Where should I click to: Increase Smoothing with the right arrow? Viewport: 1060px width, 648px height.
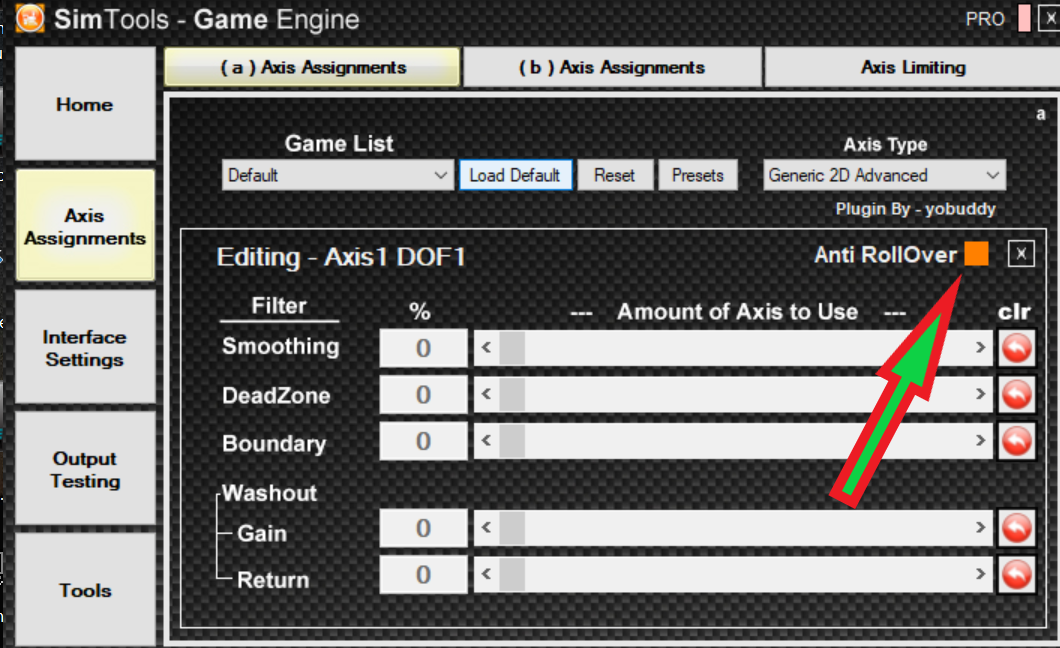tap(980, 348)
